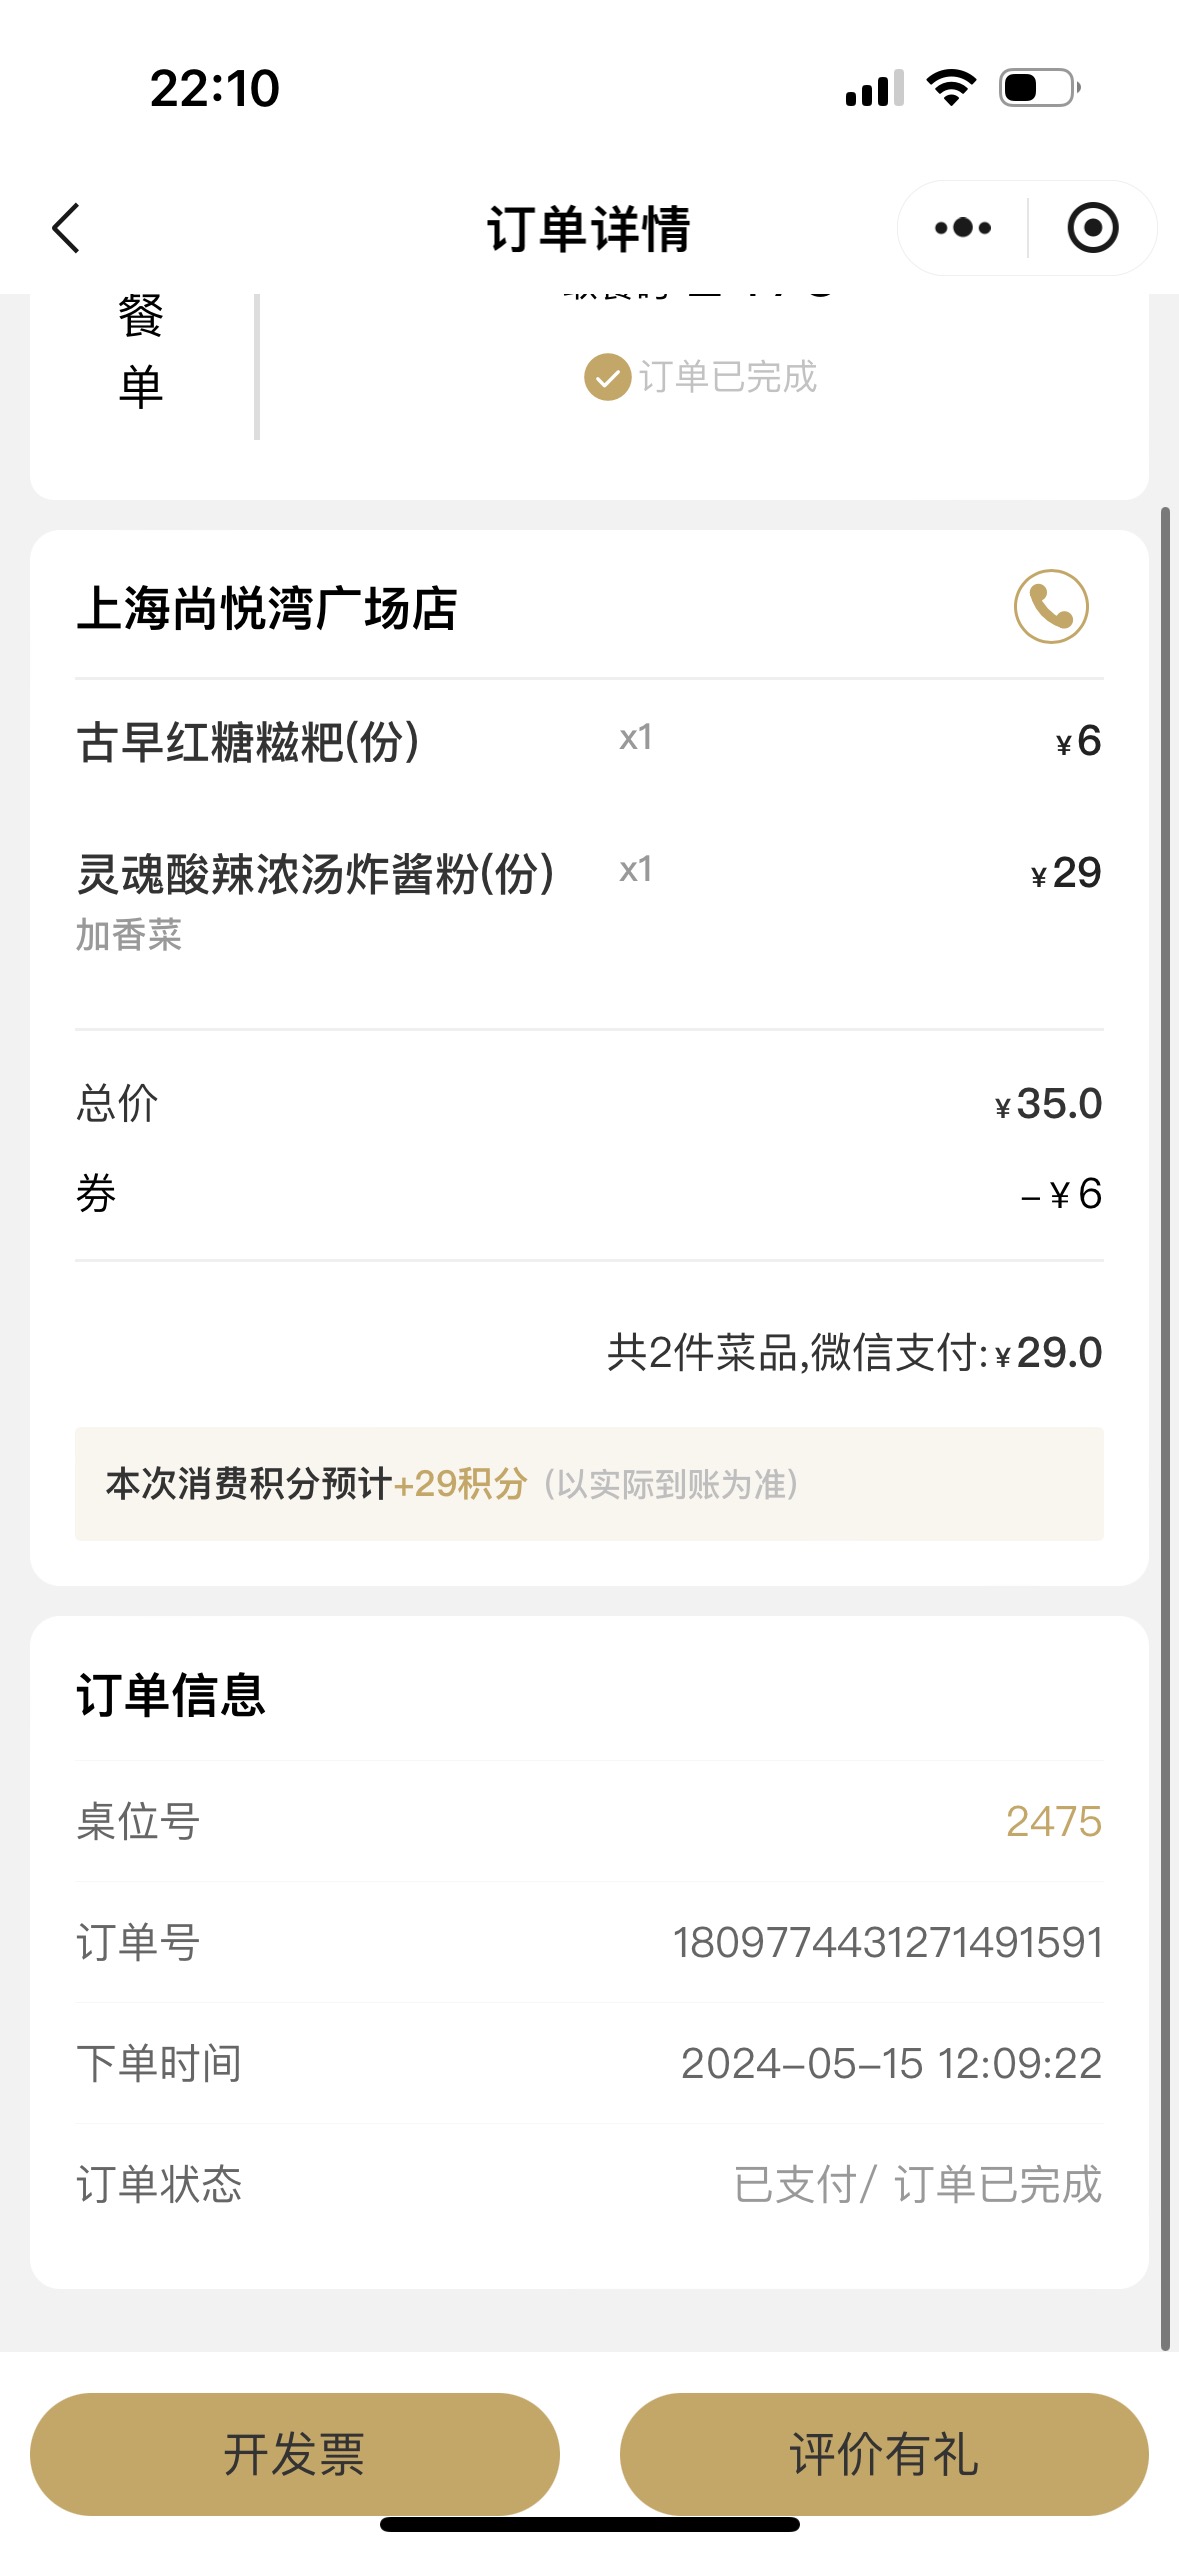Tap the Wi-Fi status icon
This screenshot has width=1179, height=2556.
pos(951,88)
